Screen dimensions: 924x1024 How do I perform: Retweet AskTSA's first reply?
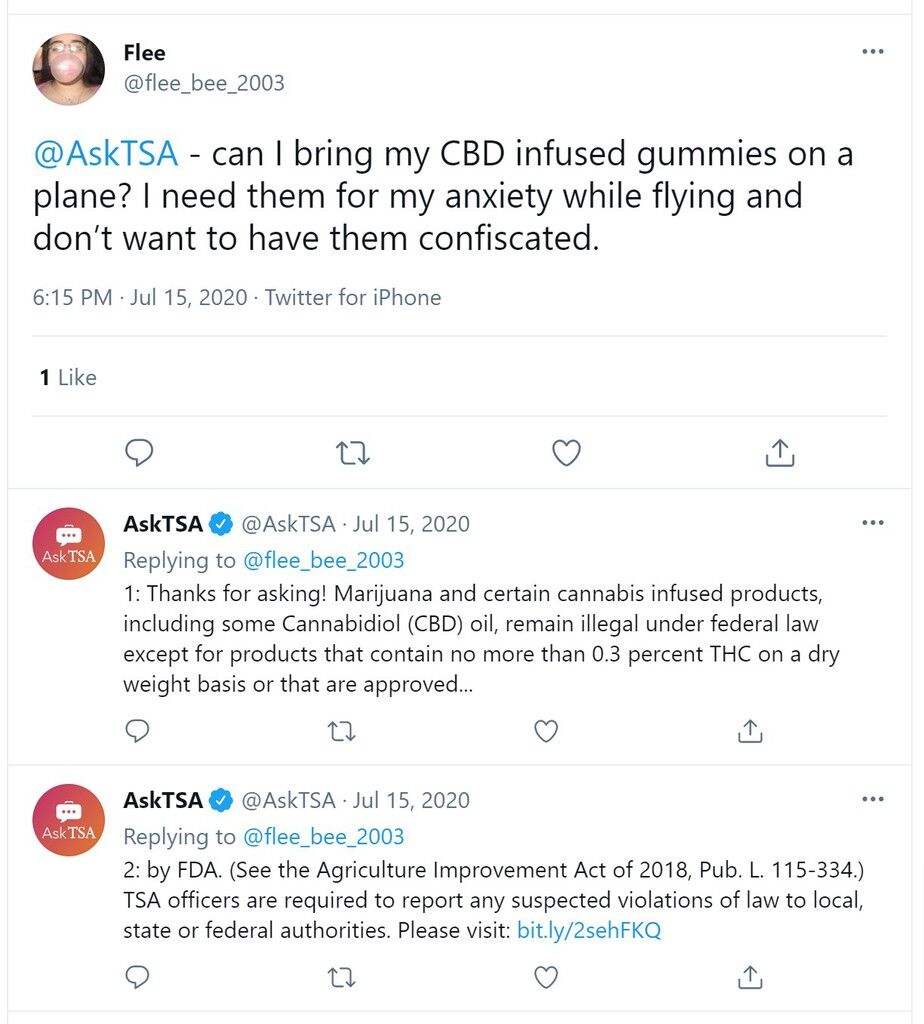coord(341,731)
